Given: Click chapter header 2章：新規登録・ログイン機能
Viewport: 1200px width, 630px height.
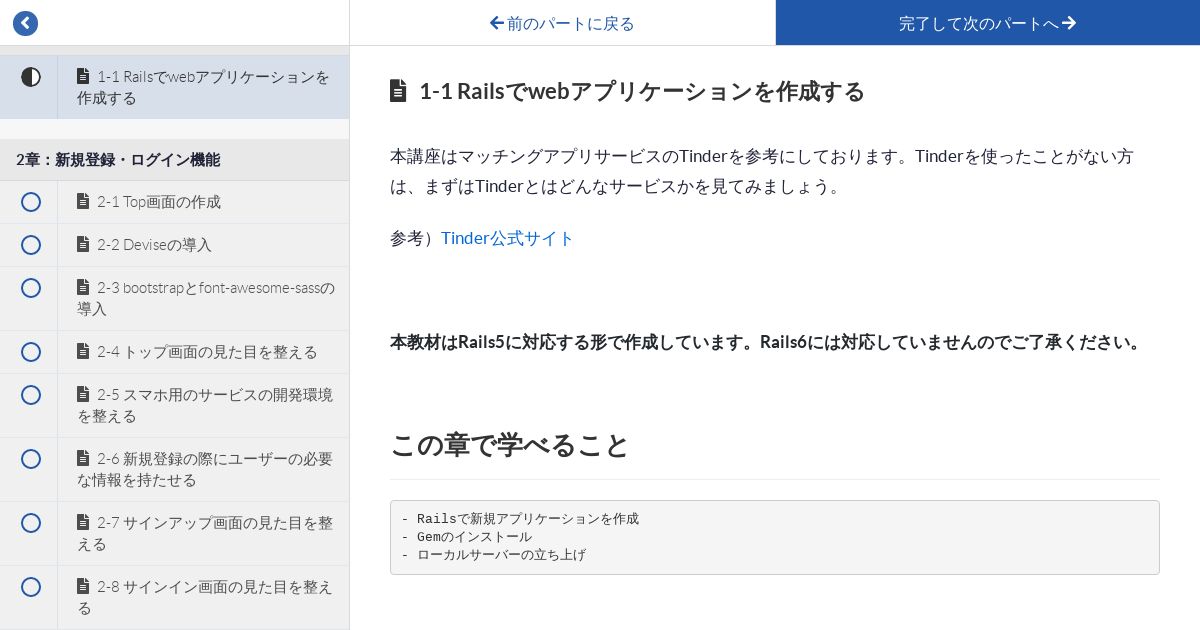Looking at the screenshot, I should click(x=175, y=160).
